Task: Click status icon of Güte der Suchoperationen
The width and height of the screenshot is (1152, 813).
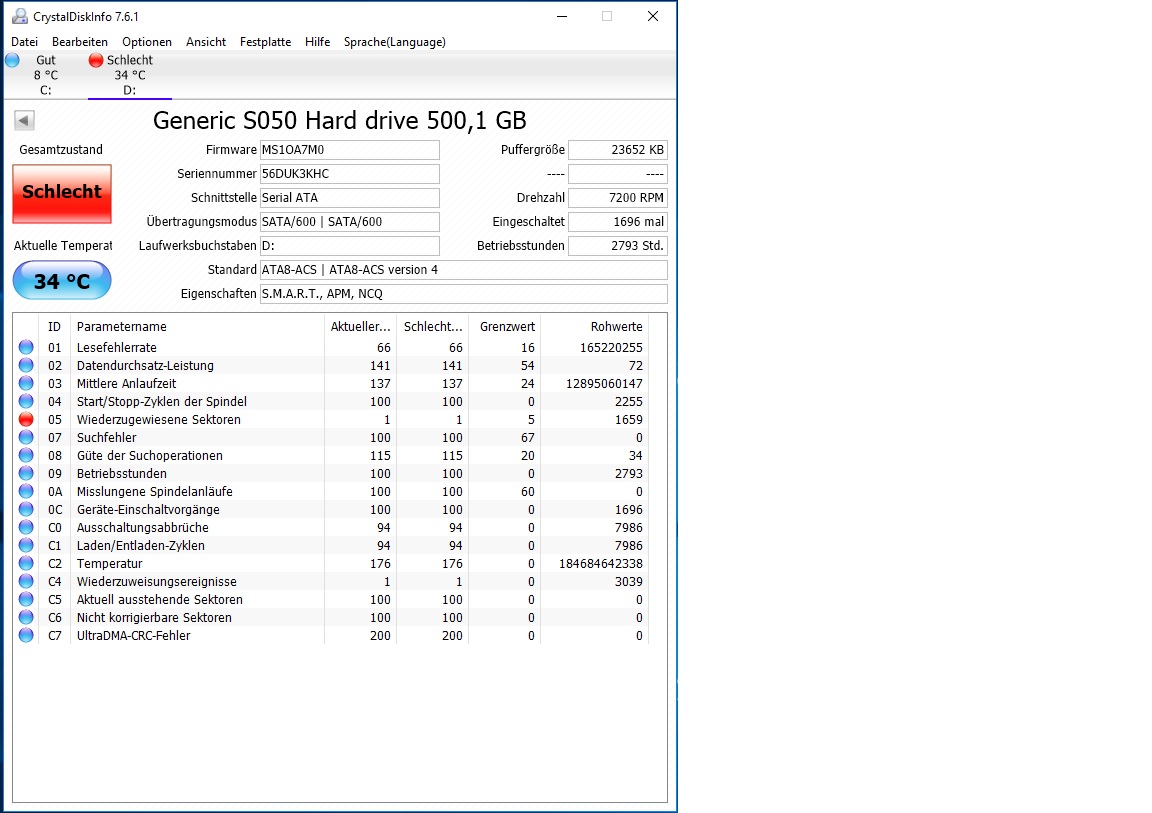Action: pos(26,455)
